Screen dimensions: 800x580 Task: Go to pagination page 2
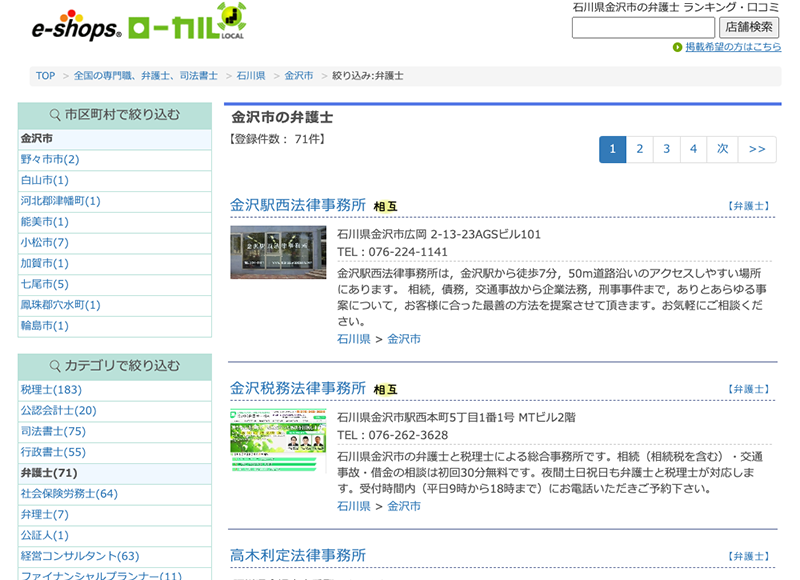coord(639,149)
